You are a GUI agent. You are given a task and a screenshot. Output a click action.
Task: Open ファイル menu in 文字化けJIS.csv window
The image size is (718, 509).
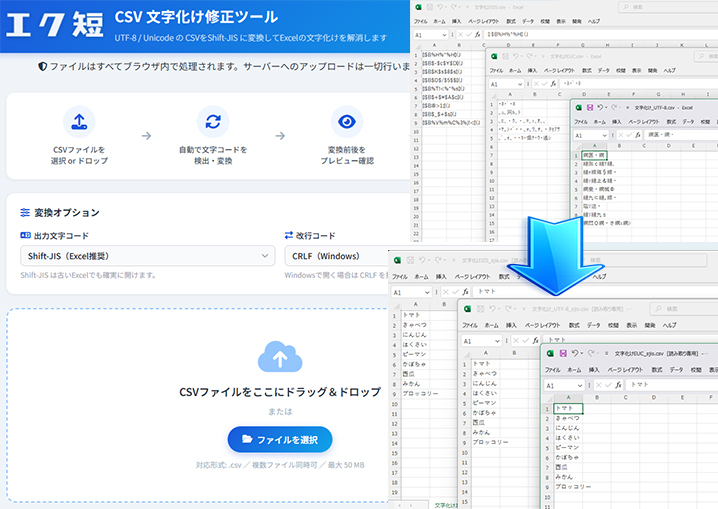pos(420,21)
